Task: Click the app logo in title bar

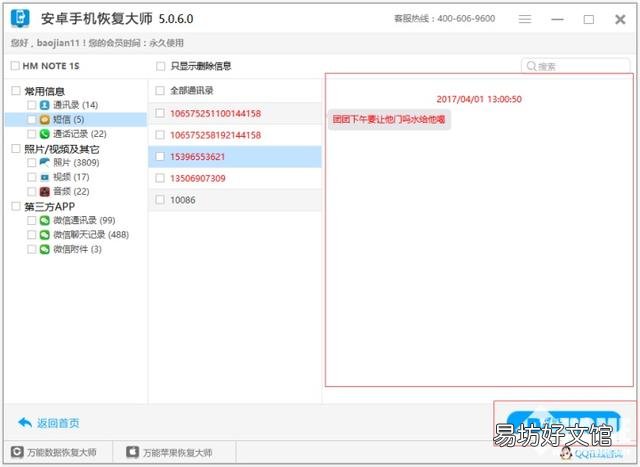Action: 20,18
